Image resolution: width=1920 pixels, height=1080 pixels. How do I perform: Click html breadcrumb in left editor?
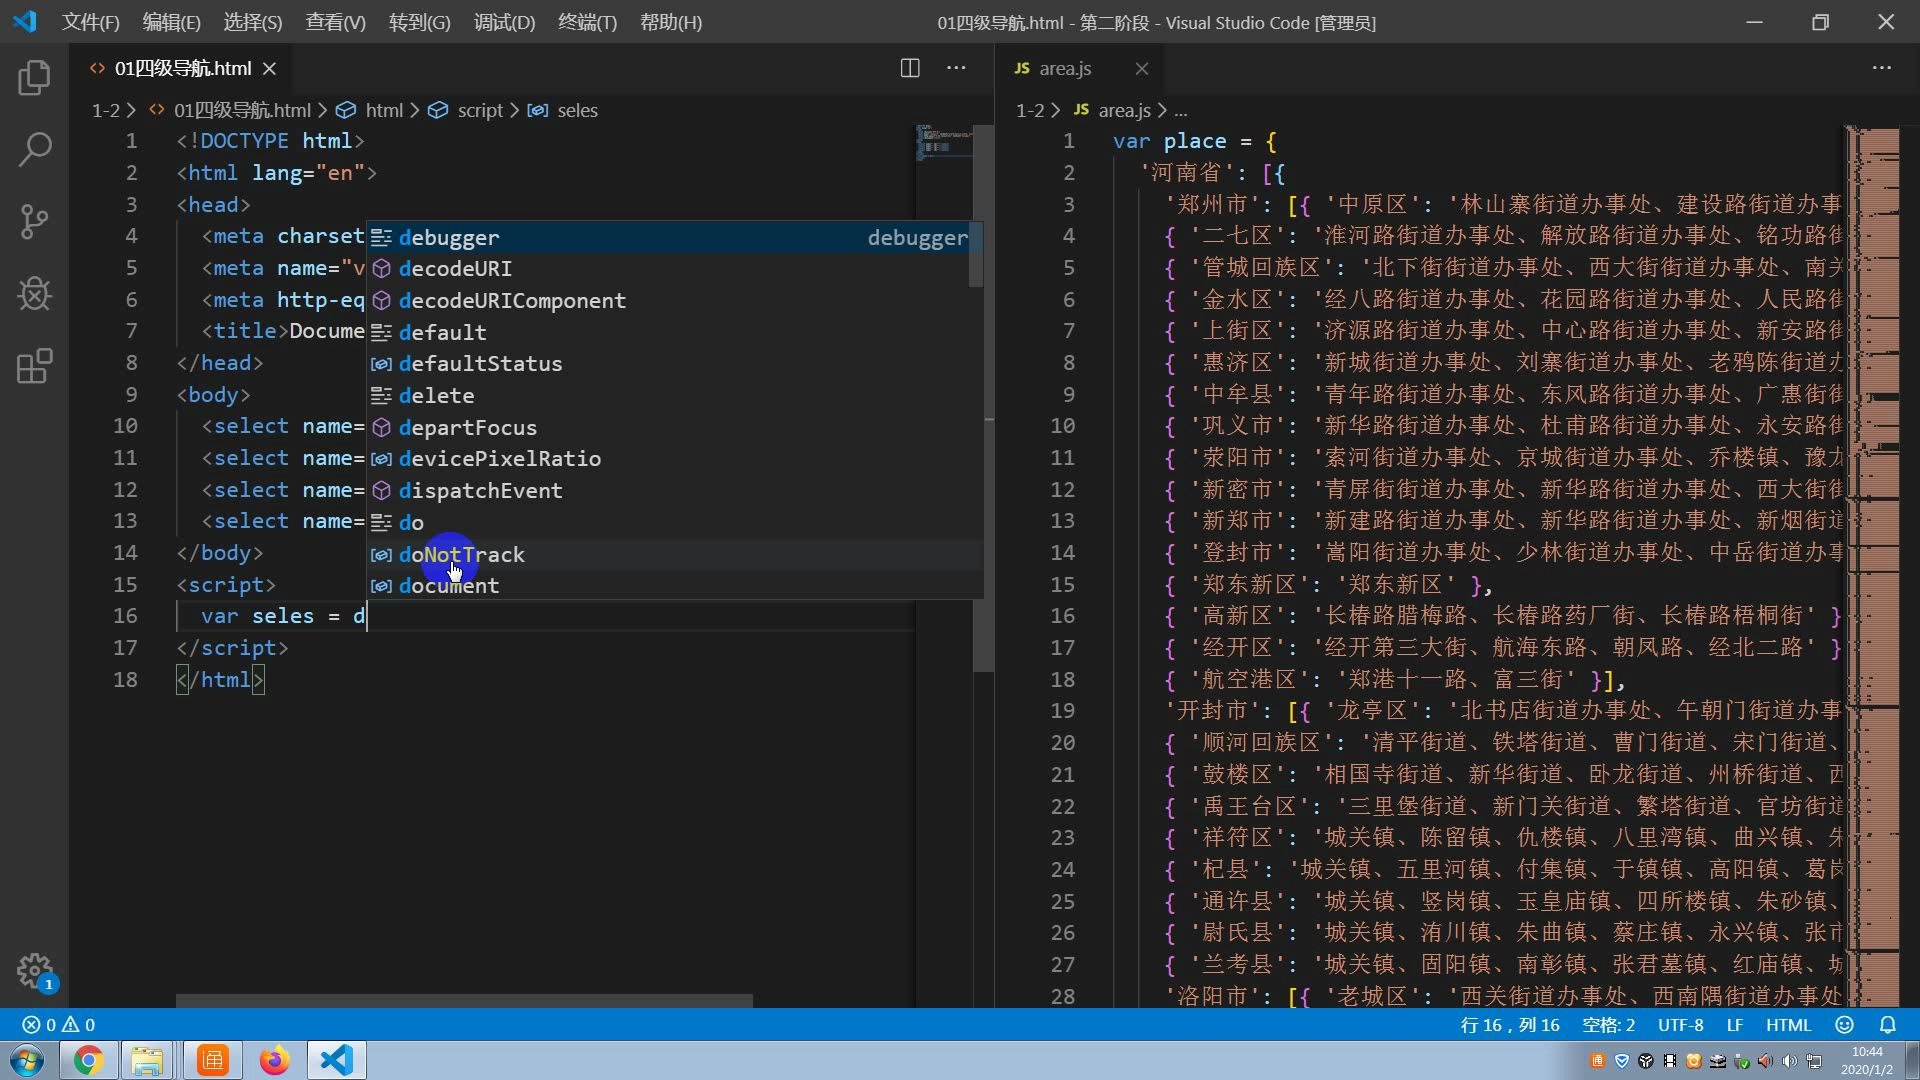click(370, 110)
